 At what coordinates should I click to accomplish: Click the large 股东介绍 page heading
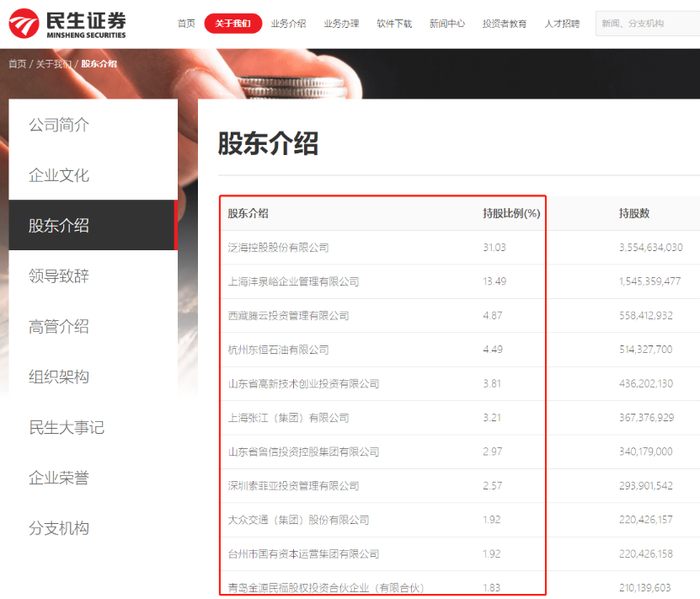click(268, 143)
